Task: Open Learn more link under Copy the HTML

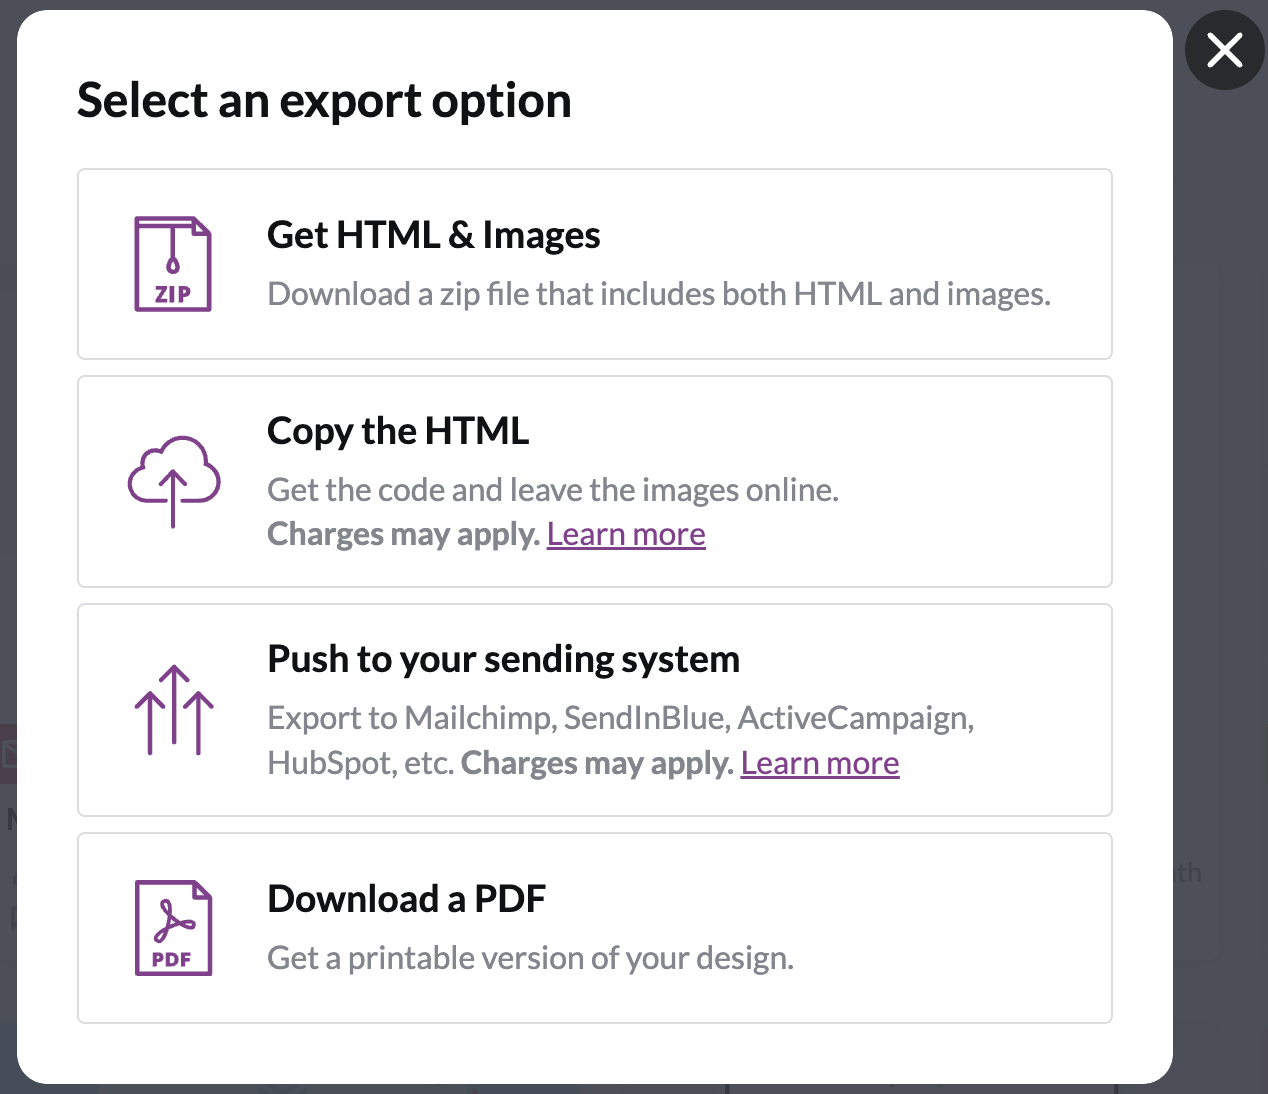Action: [x=626, y=535]
